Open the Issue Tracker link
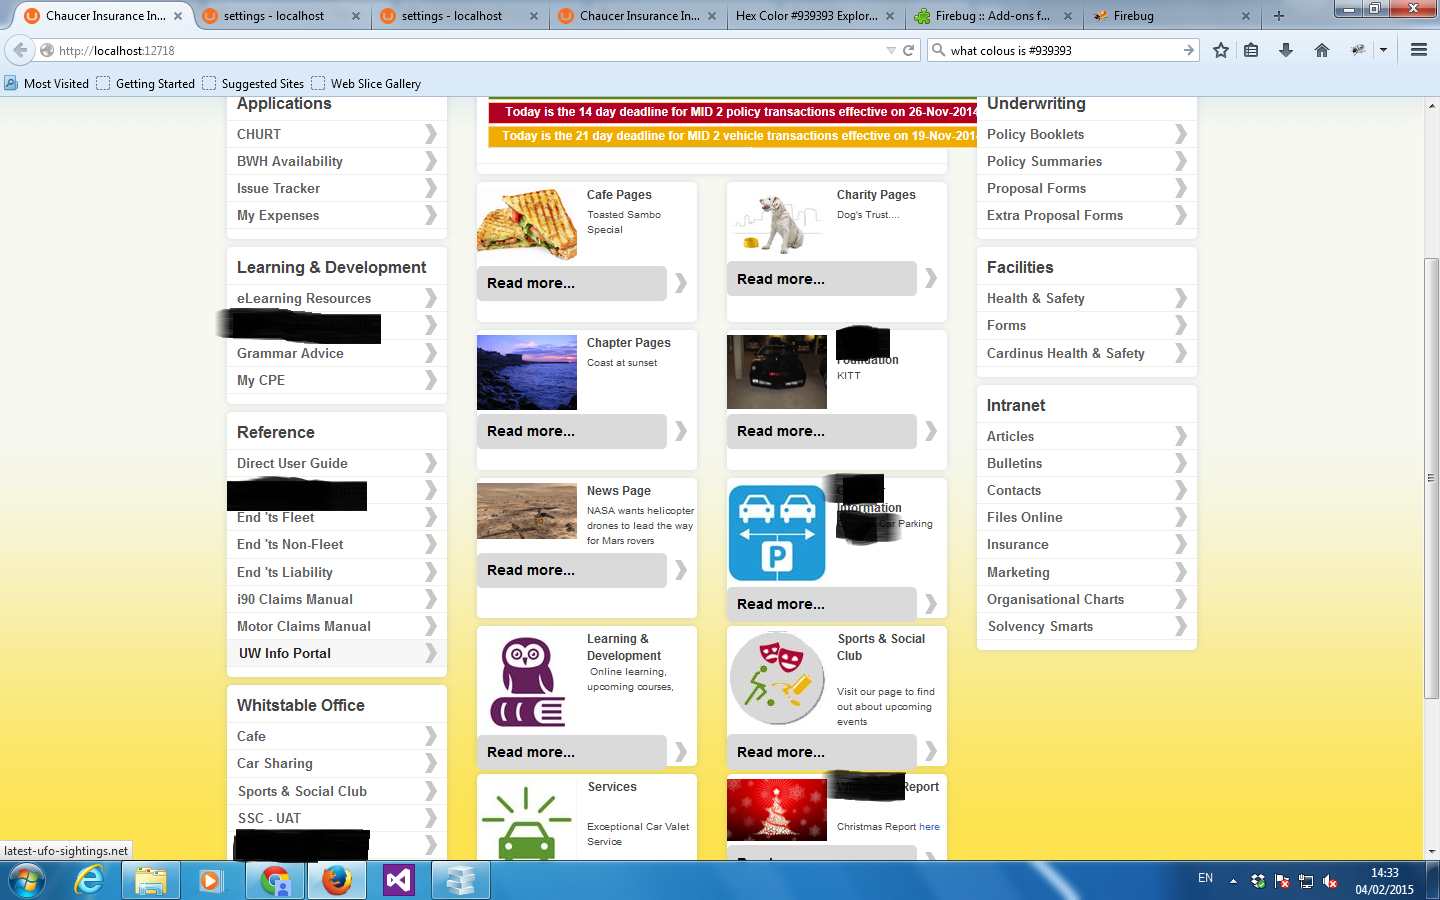This screenshot has width=1440, height=900. tap(278, 188)
